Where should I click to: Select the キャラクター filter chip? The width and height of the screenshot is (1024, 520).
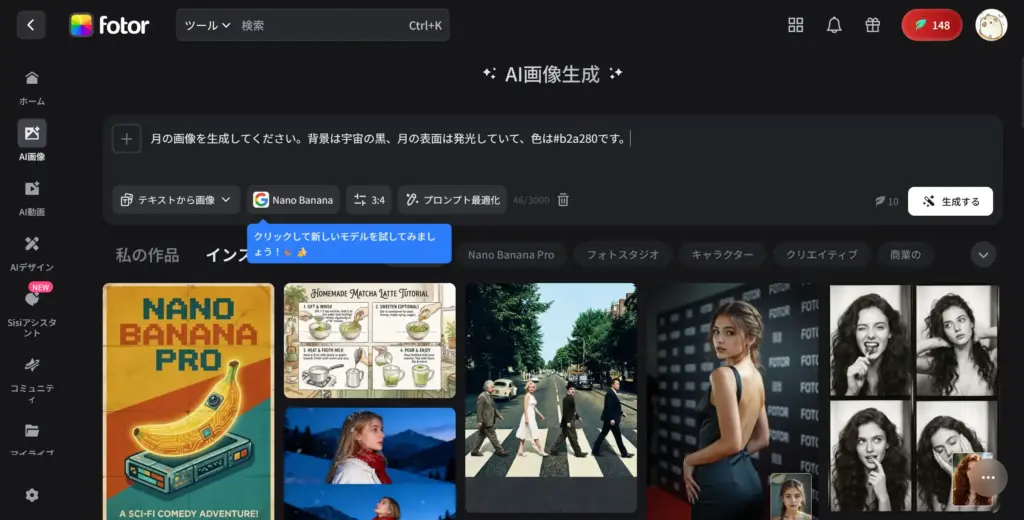(722, 255)
